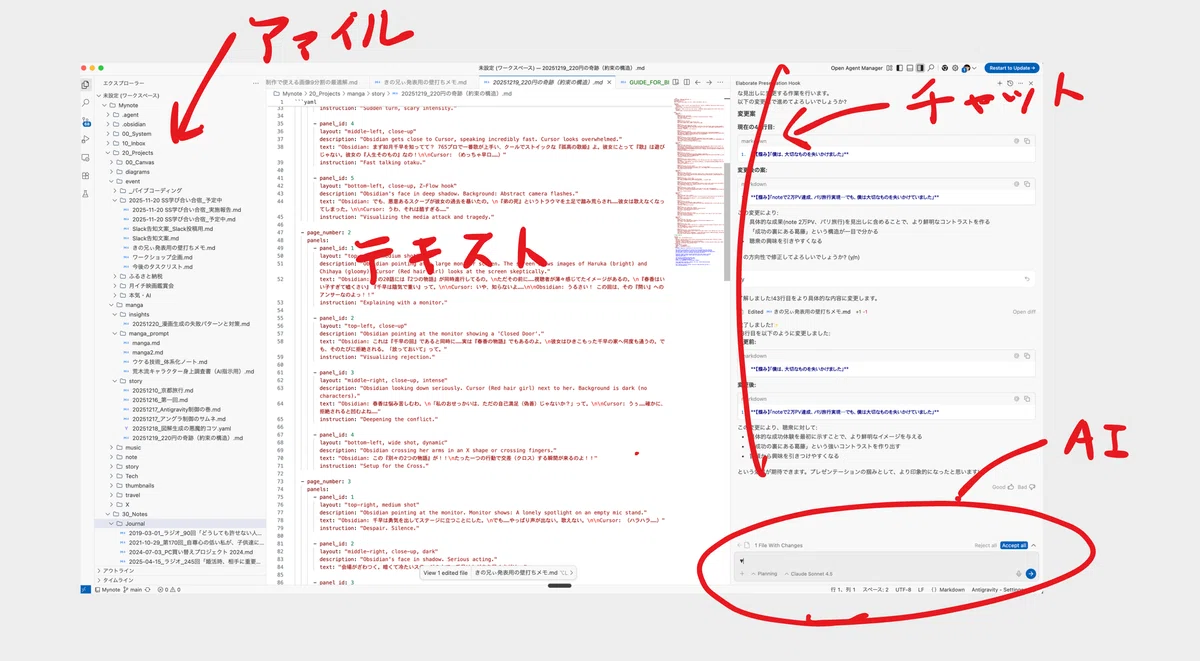Click remote indicator in status bar corner
Screen dimensions: 1200x661
[85, 590]
